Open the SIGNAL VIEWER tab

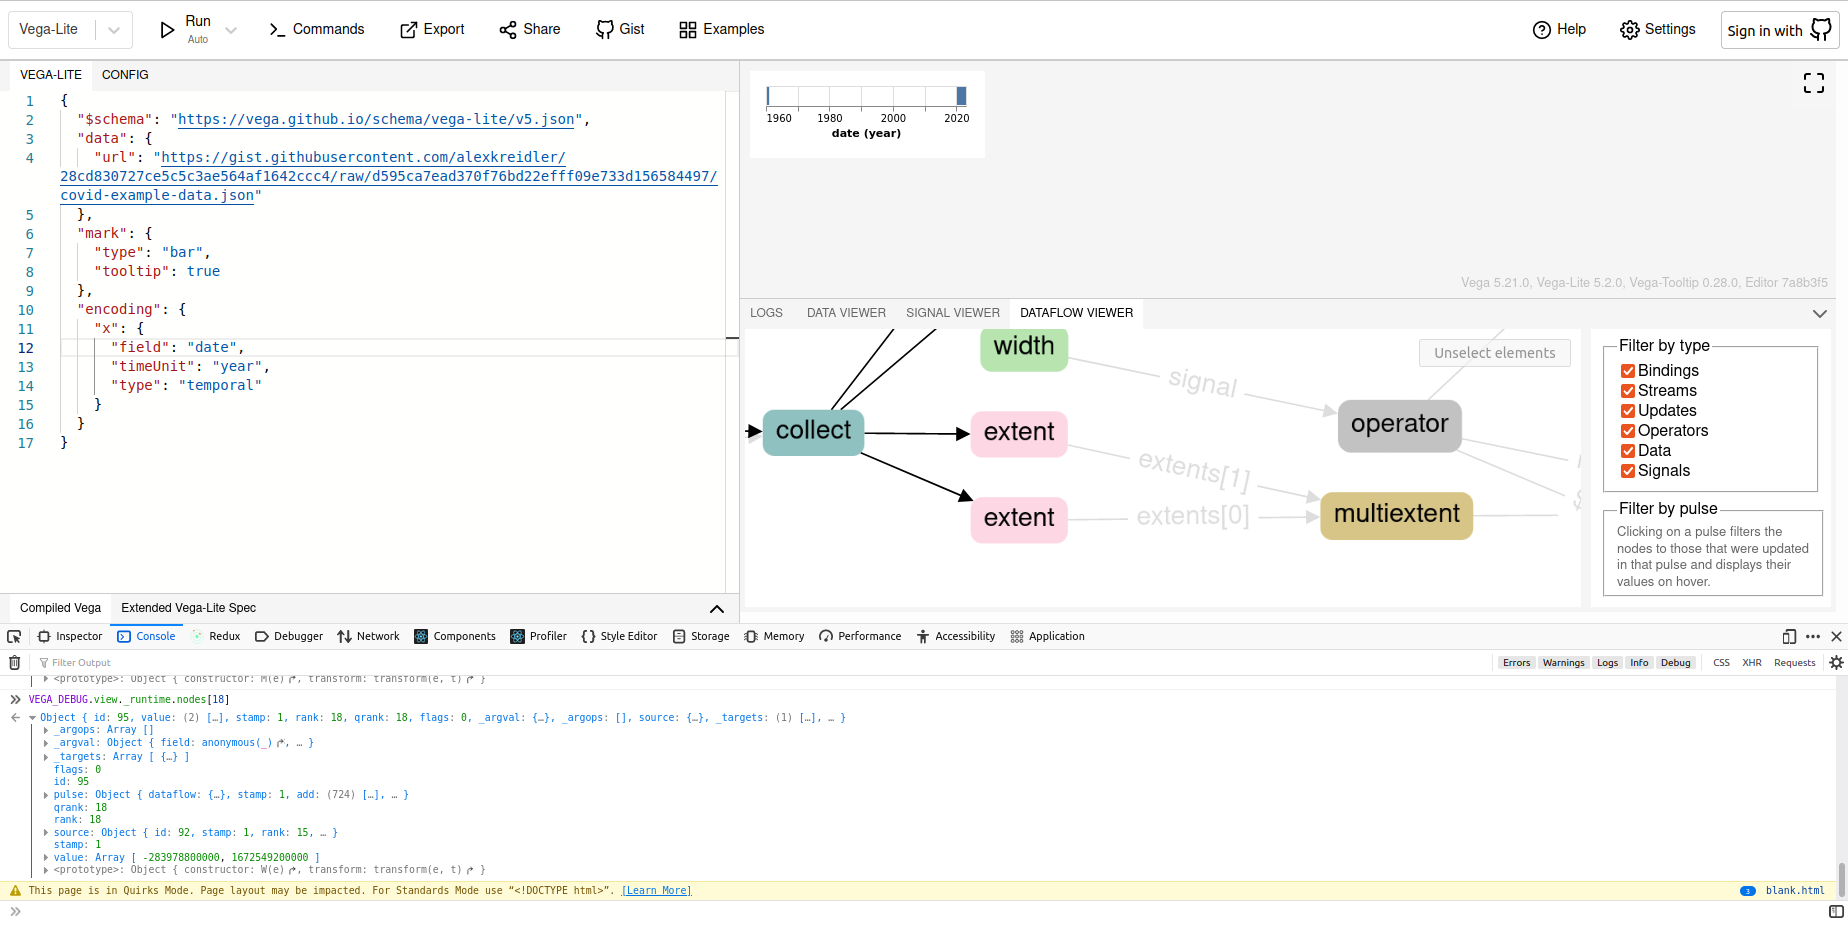(953, 313)
